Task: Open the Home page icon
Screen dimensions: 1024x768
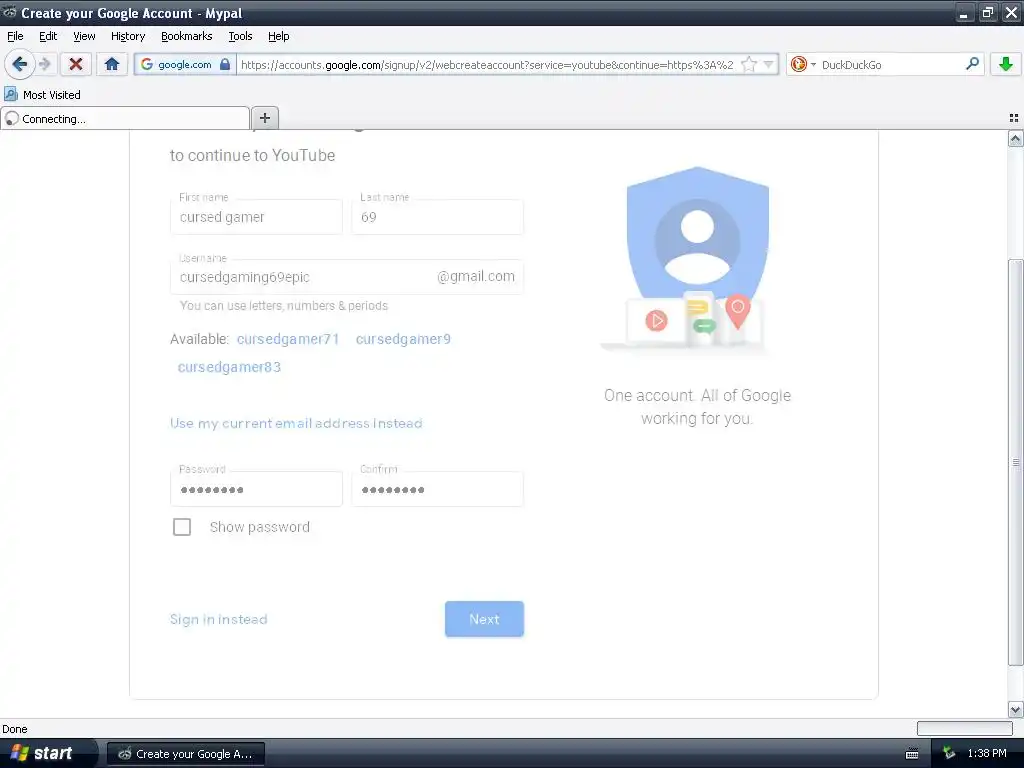Action: (x=112, y=64)
